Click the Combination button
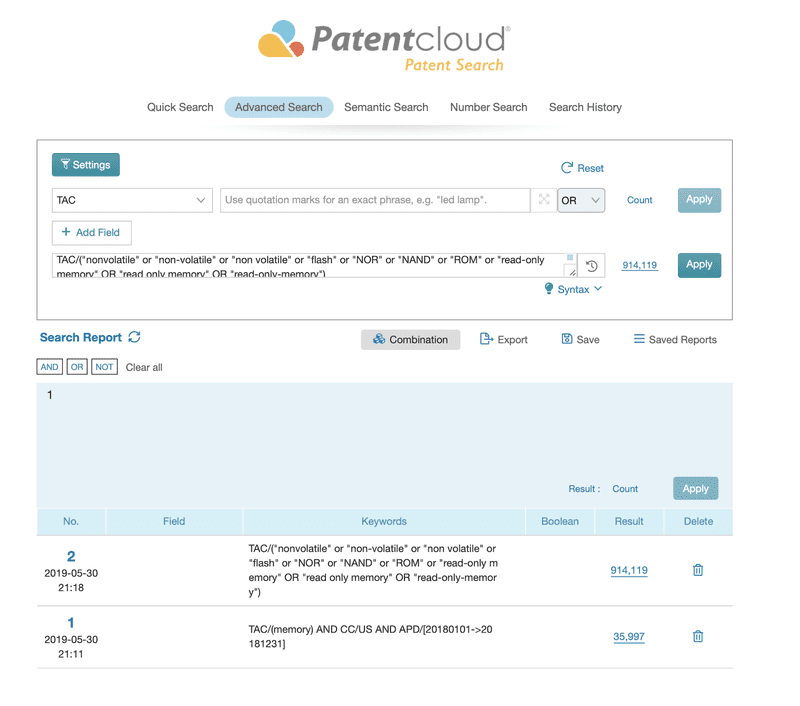 410,340
